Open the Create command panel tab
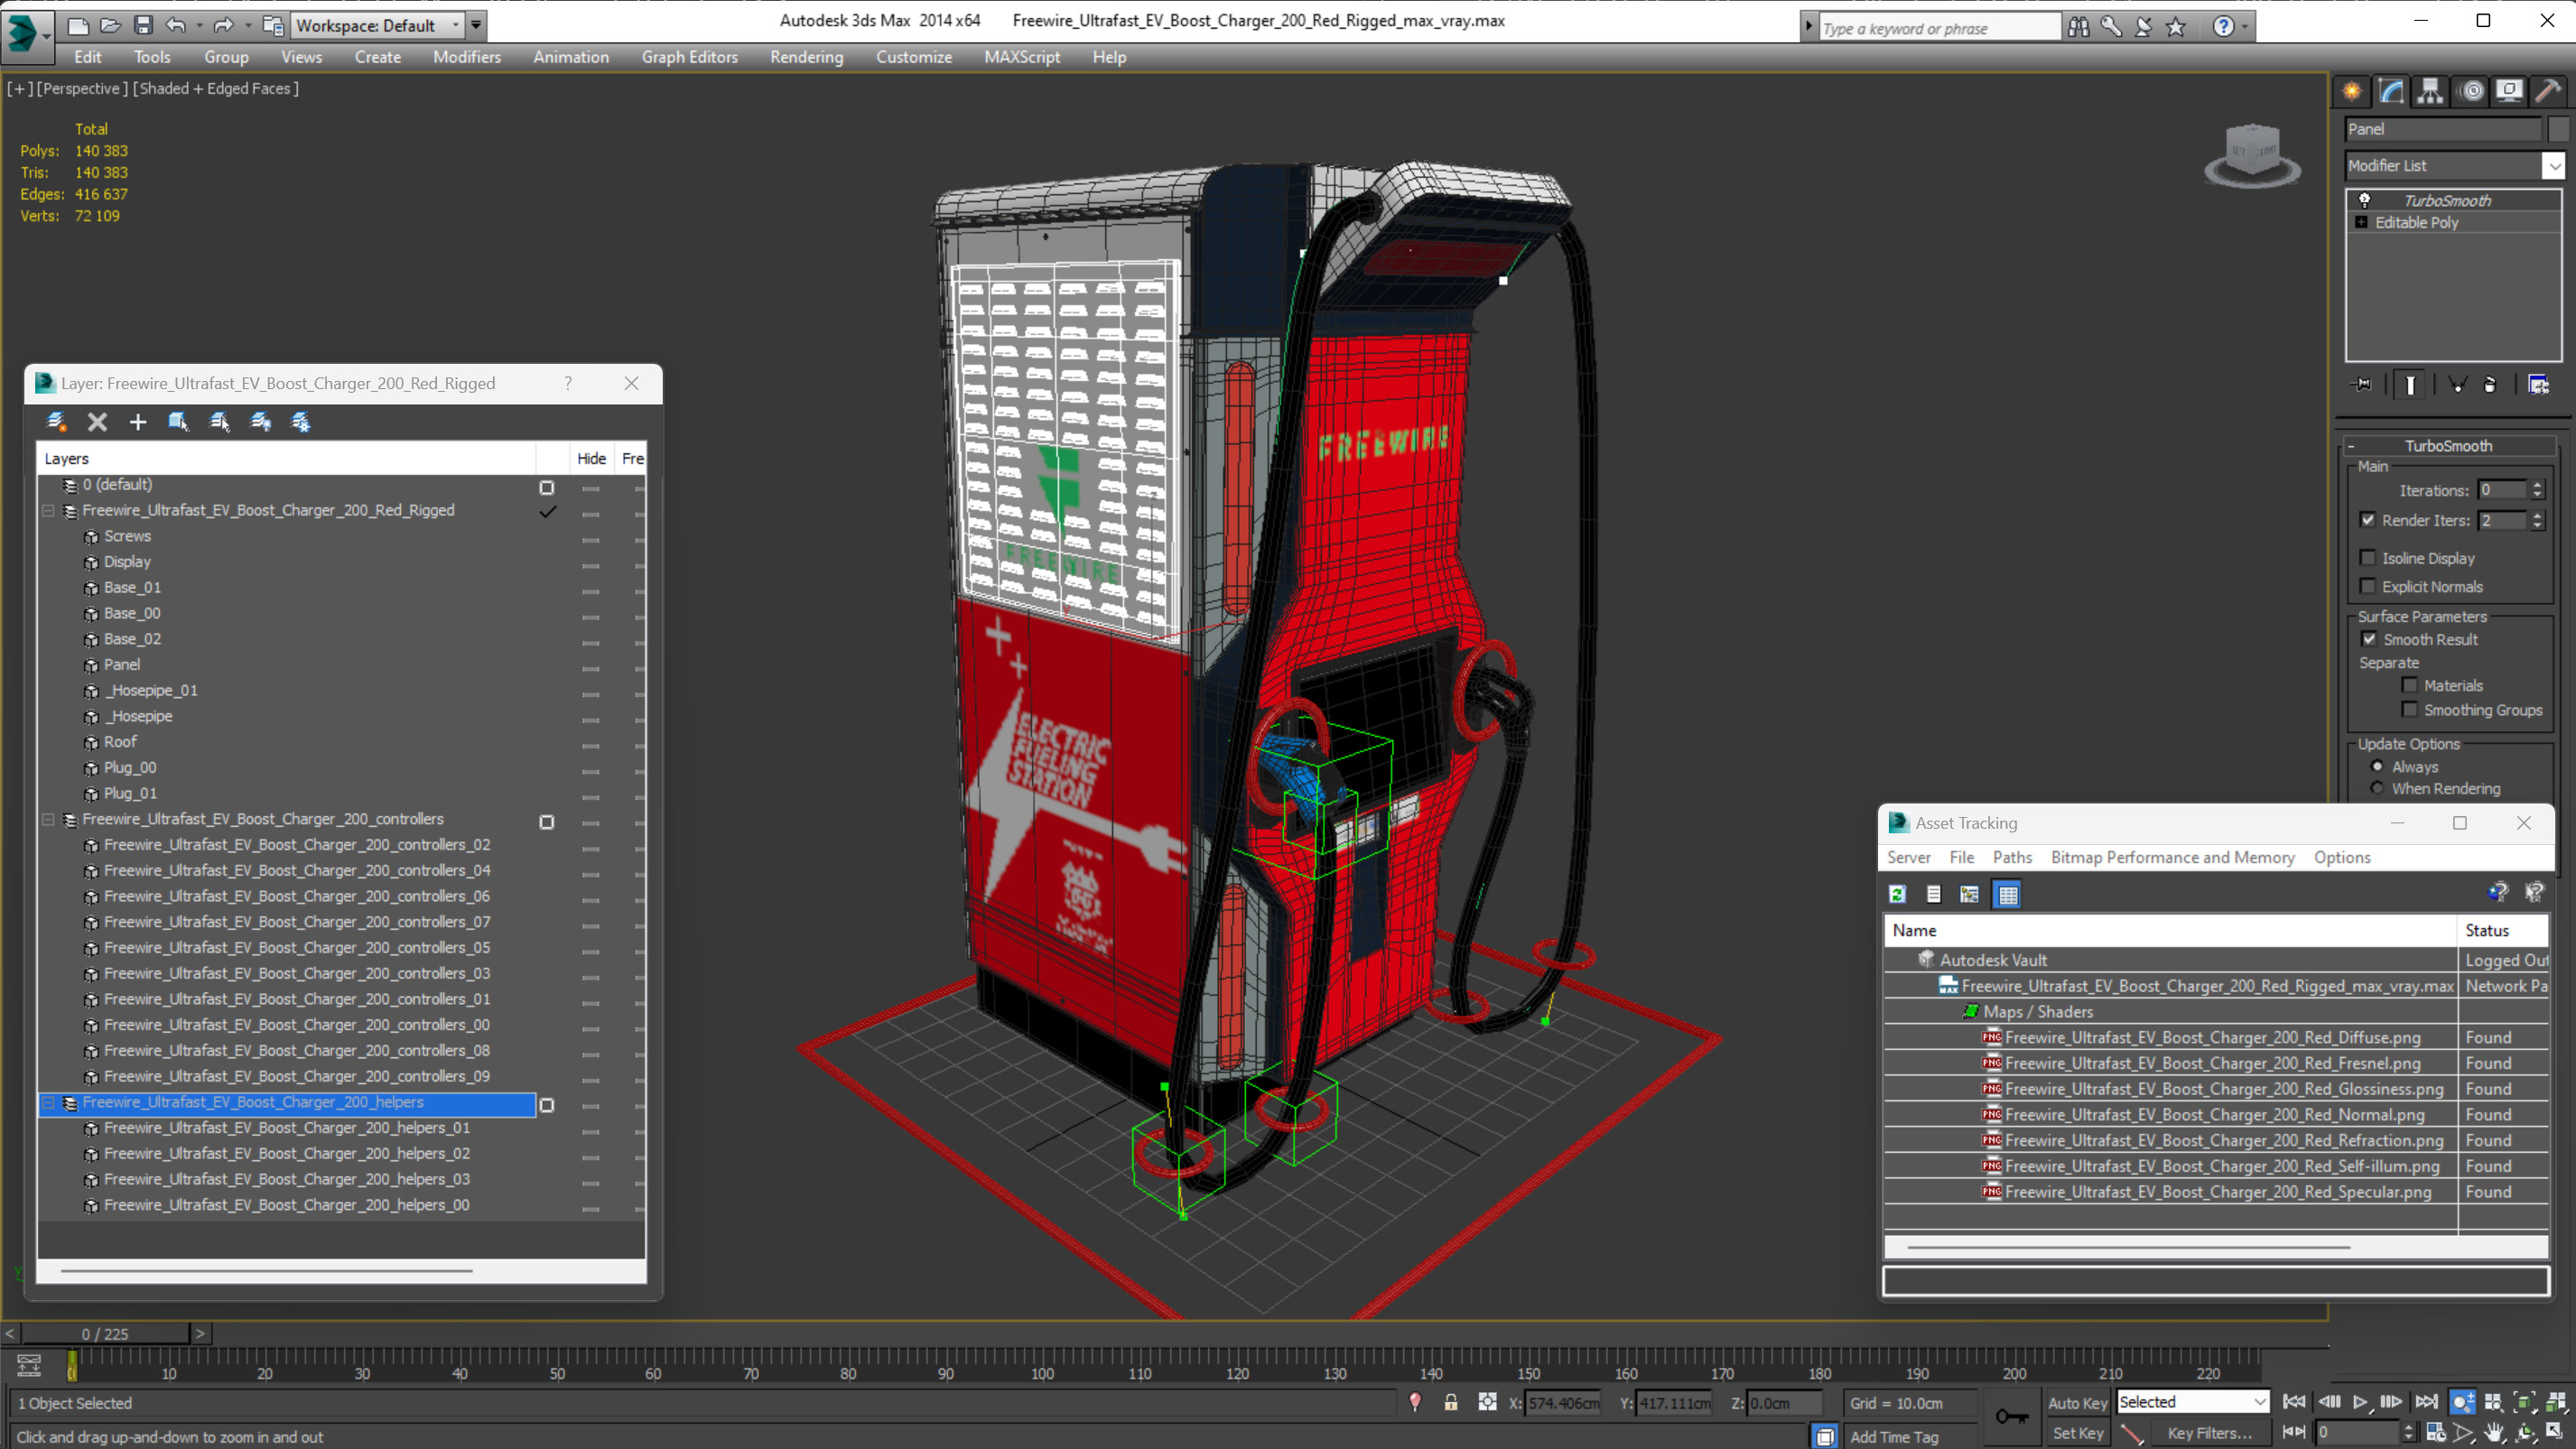Image resolution: width=2576 pixels, height=1449 pixels. point(2352,91)
